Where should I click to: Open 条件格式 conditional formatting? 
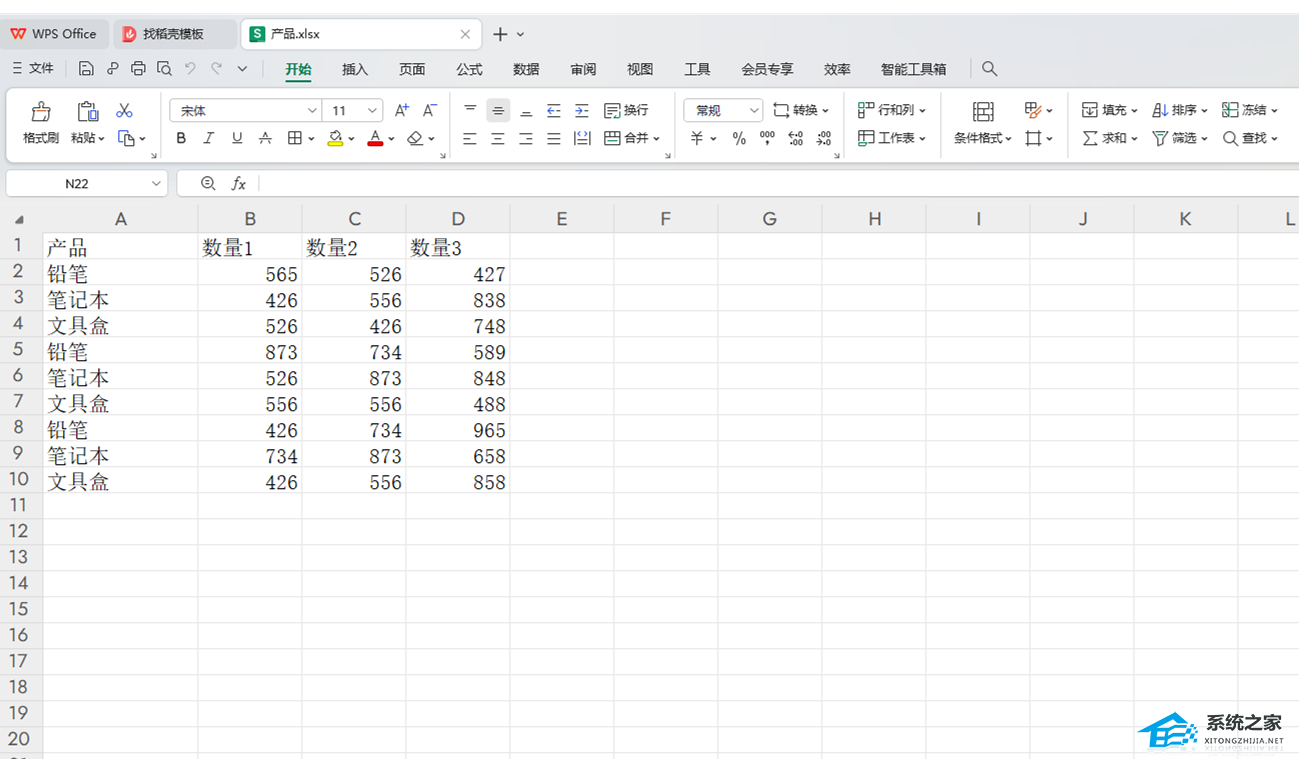pos(983,123)
